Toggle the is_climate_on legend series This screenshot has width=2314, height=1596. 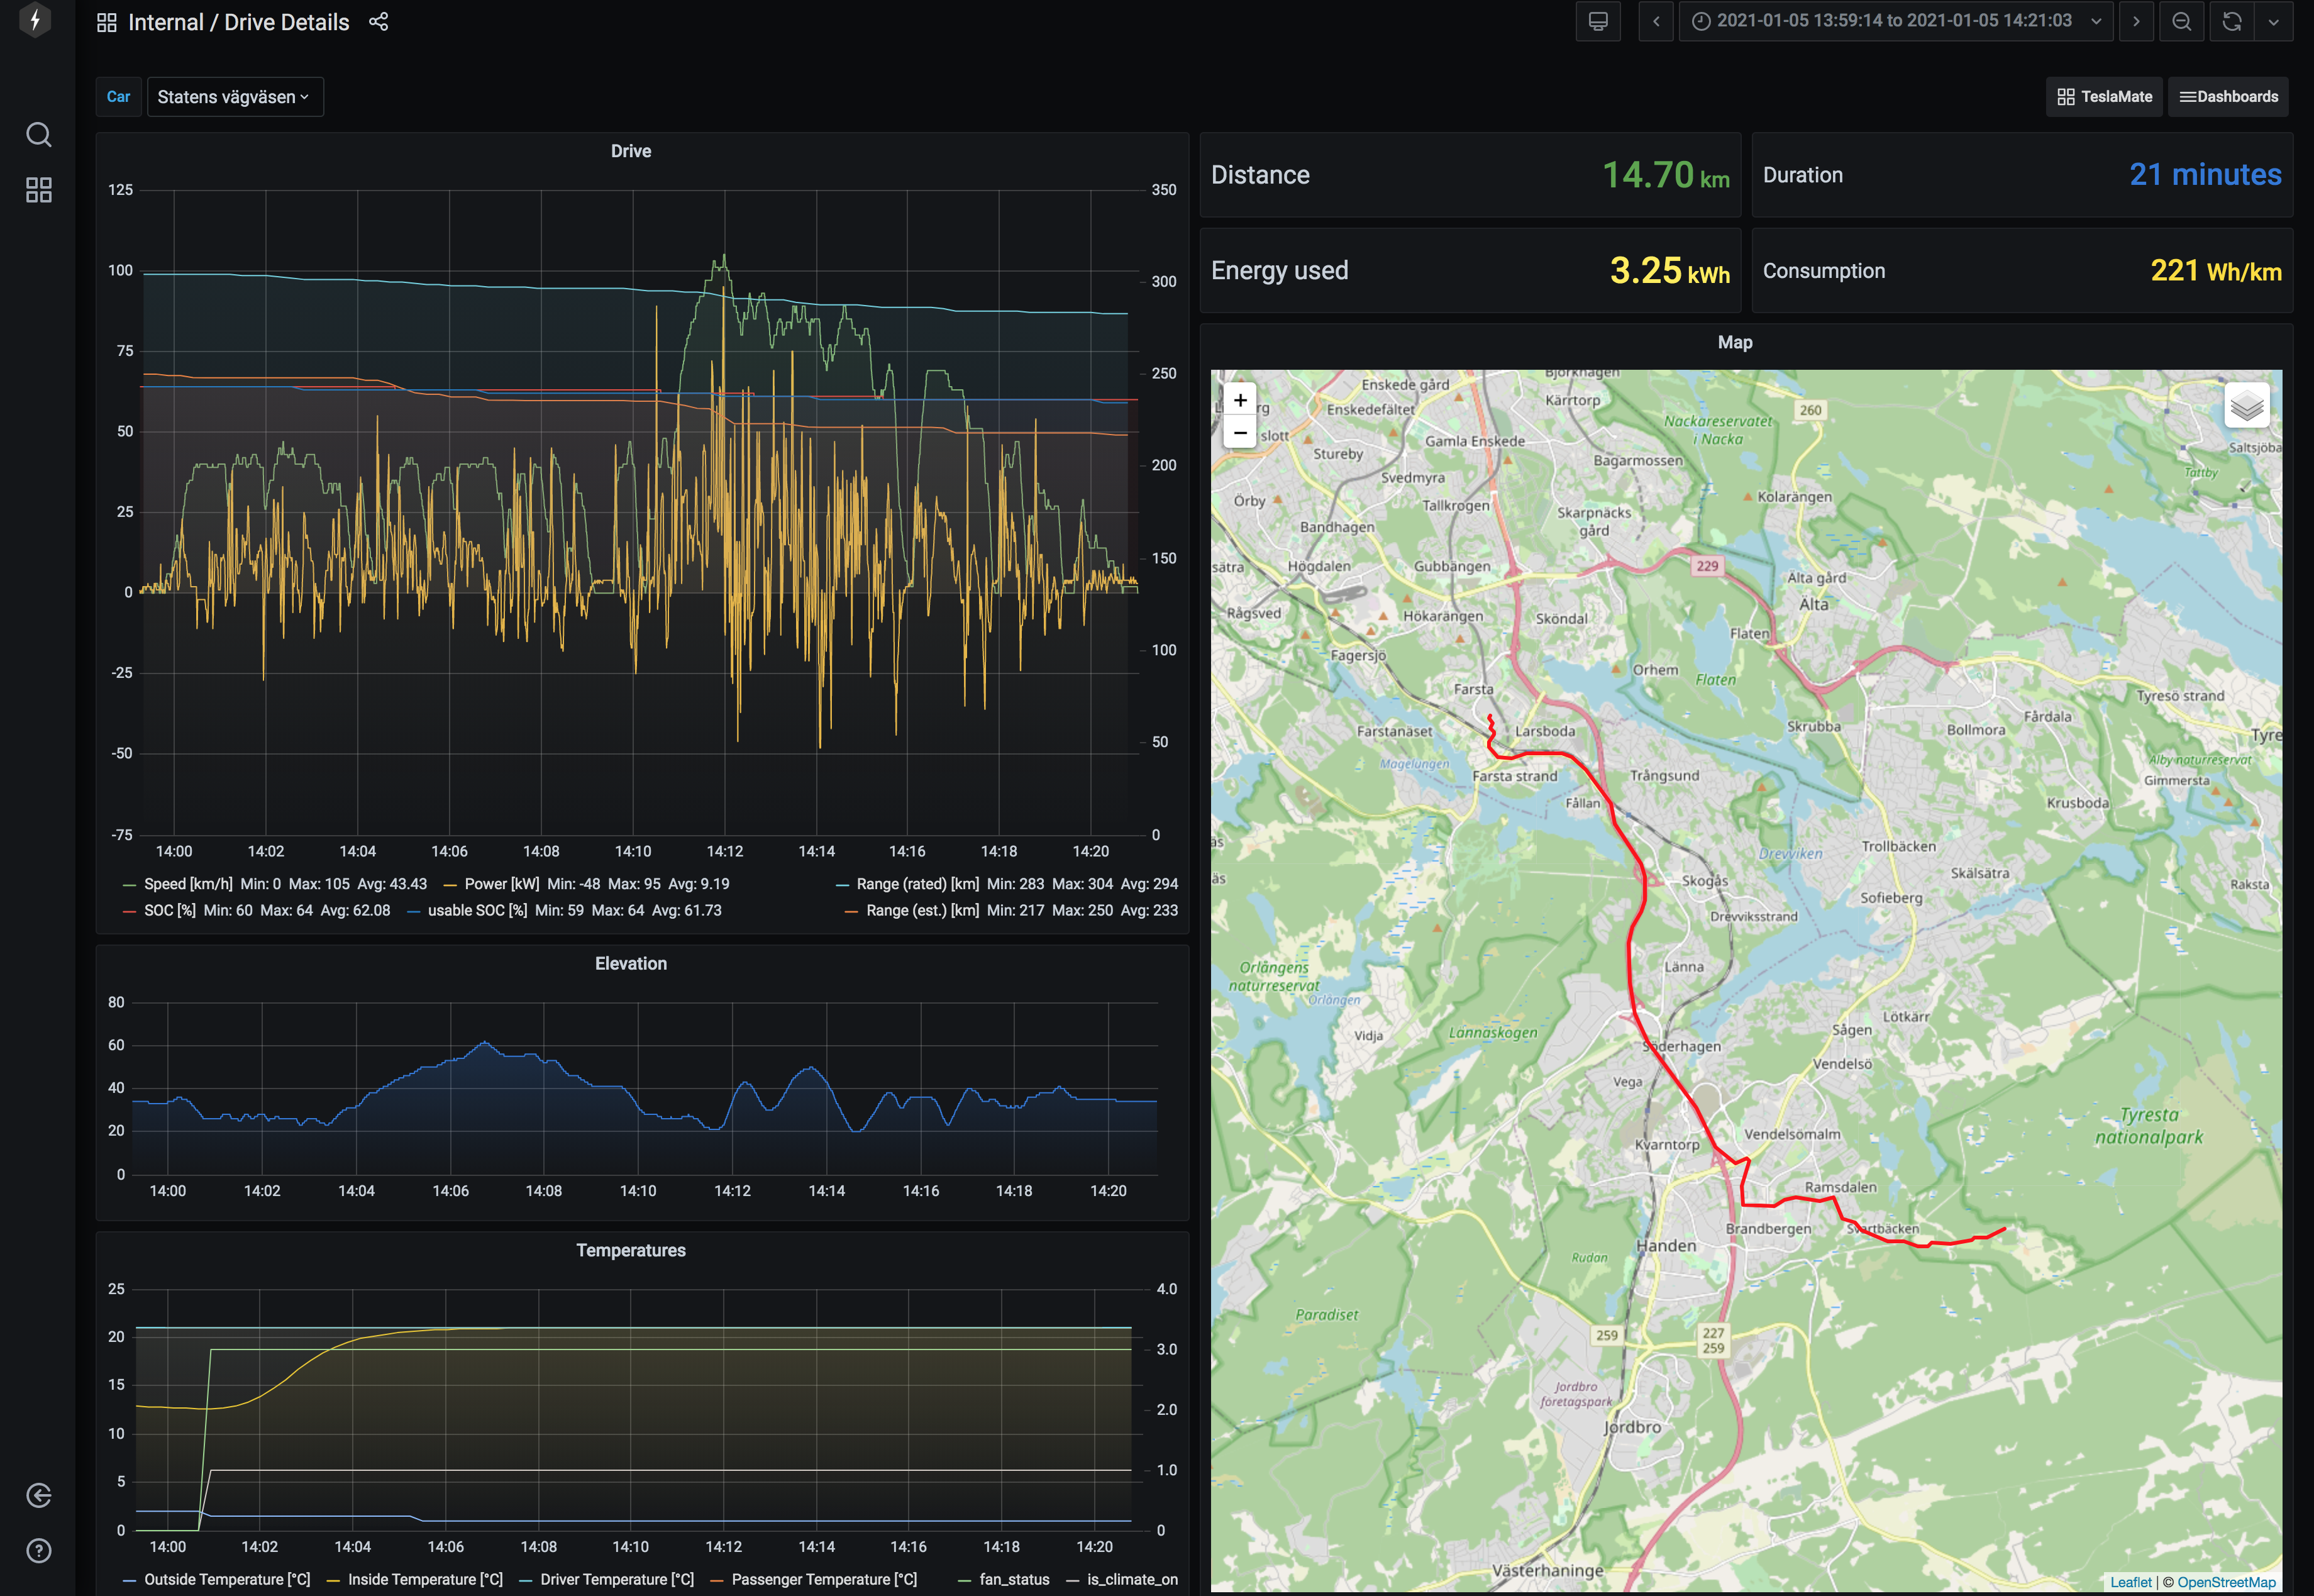click(1132, 1579)
